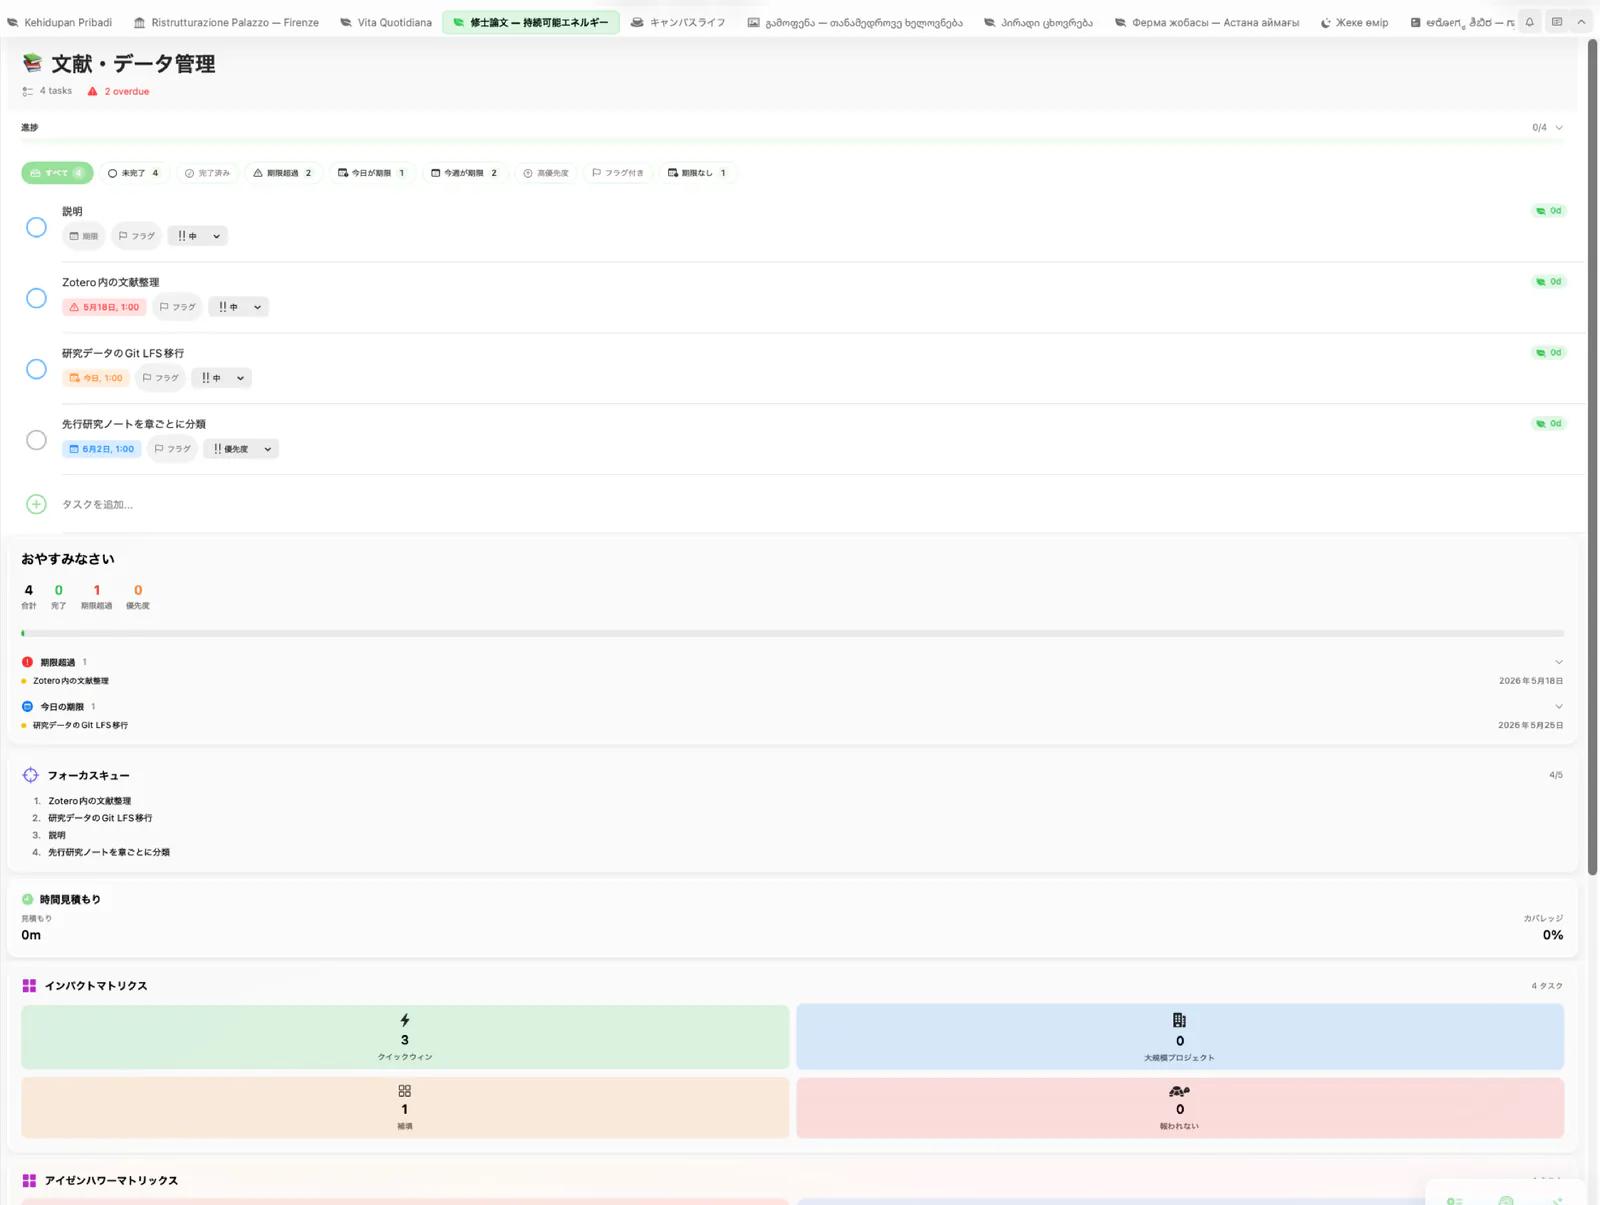Select 説明 in the focus queue
Image resolution: width=1600 pixels, height=1205 pixels.
(57, 835)
